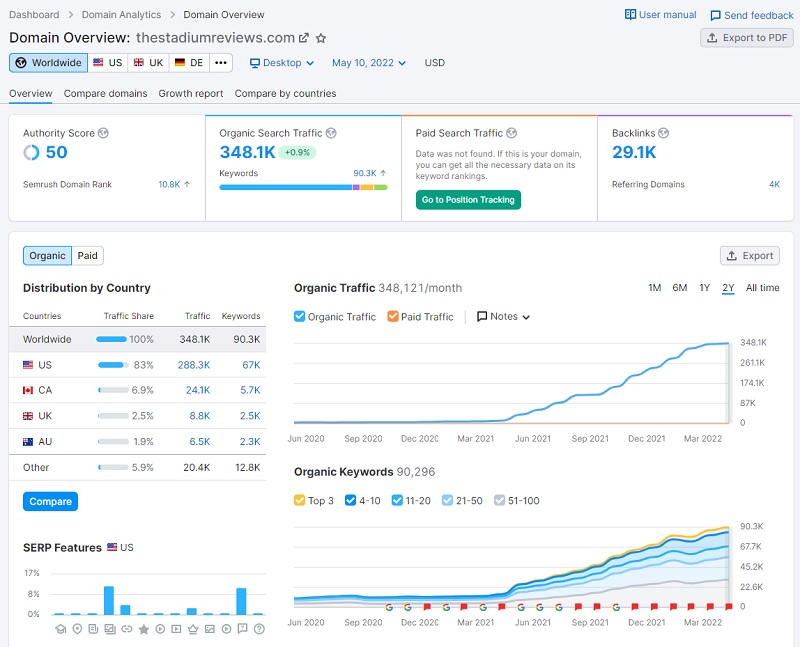Go to Domain Analytics breadcrumb
The width and height of the screenshot is (800, 647).
coord(121,15)
